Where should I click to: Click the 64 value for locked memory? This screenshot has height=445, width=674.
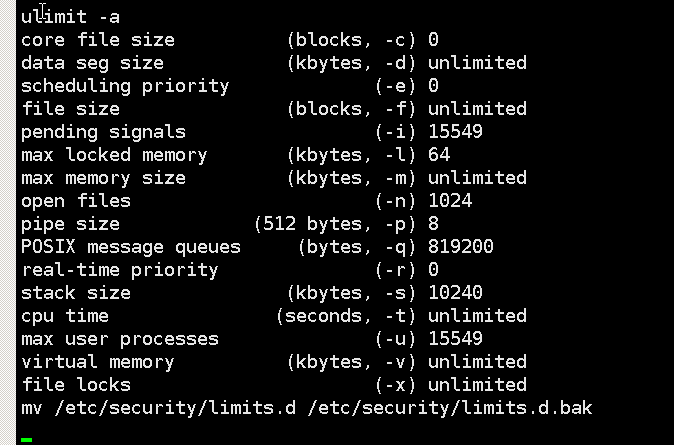click(439, 155)
